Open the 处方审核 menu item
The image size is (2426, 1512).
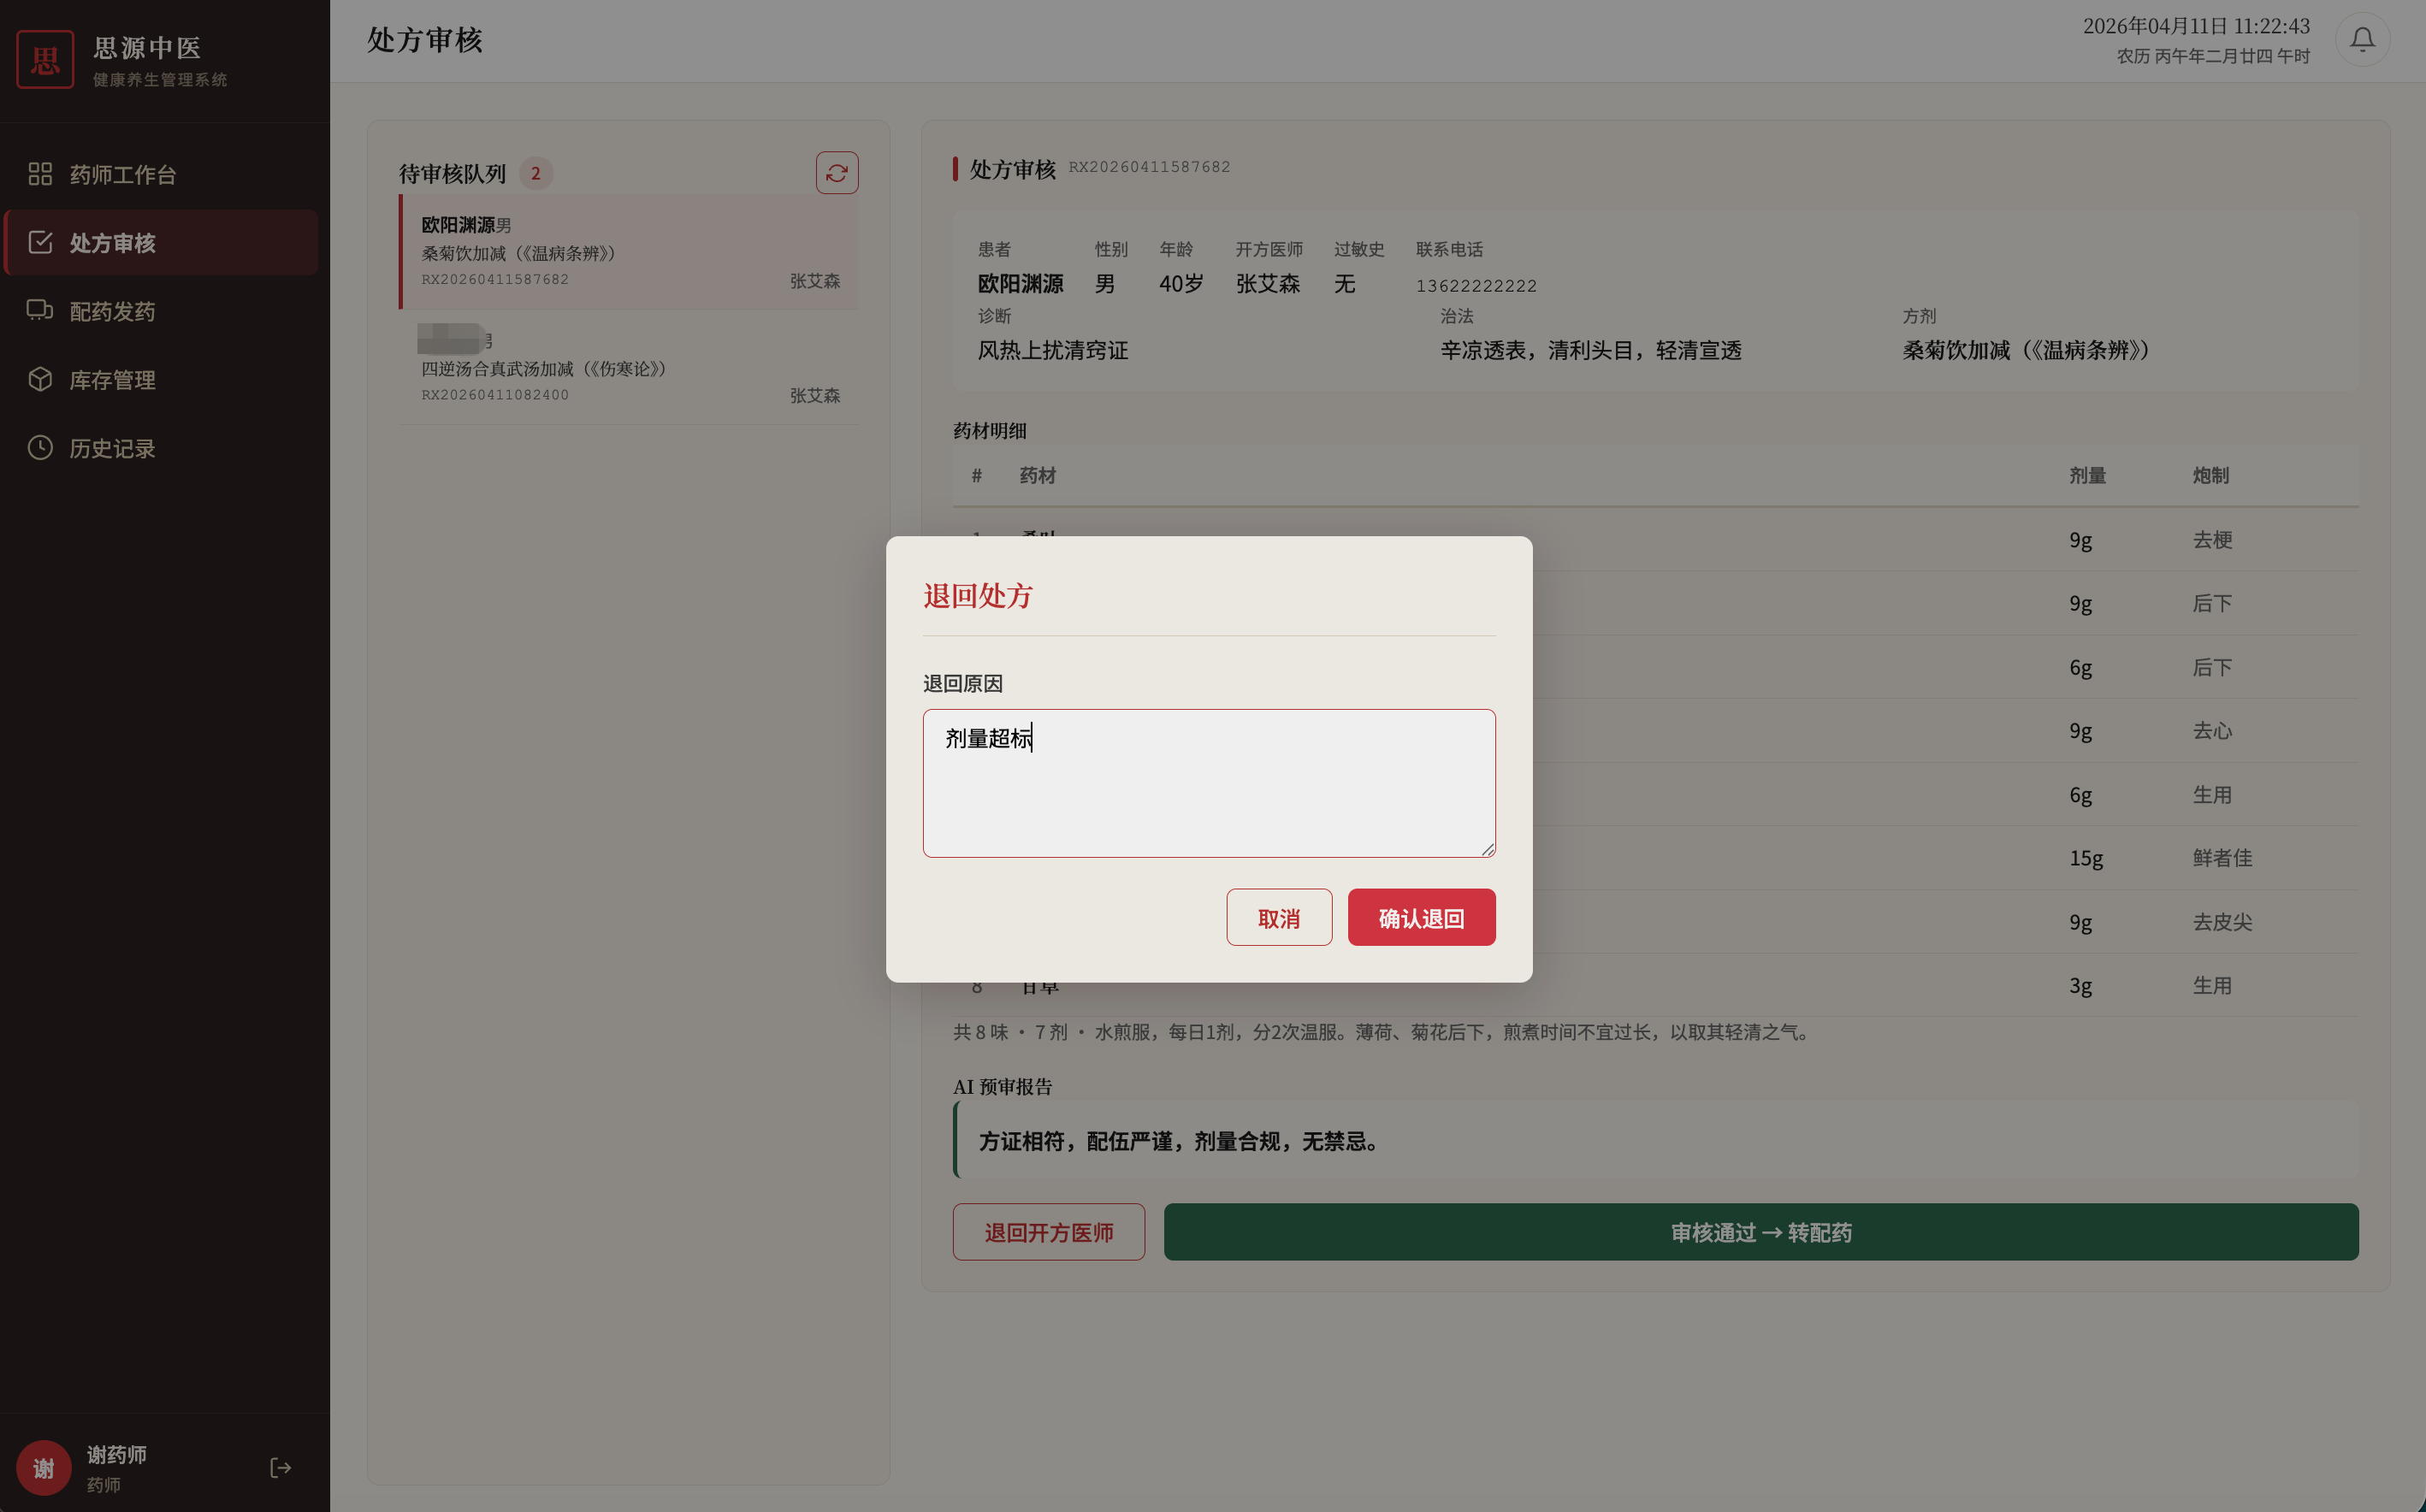[112, 243]
